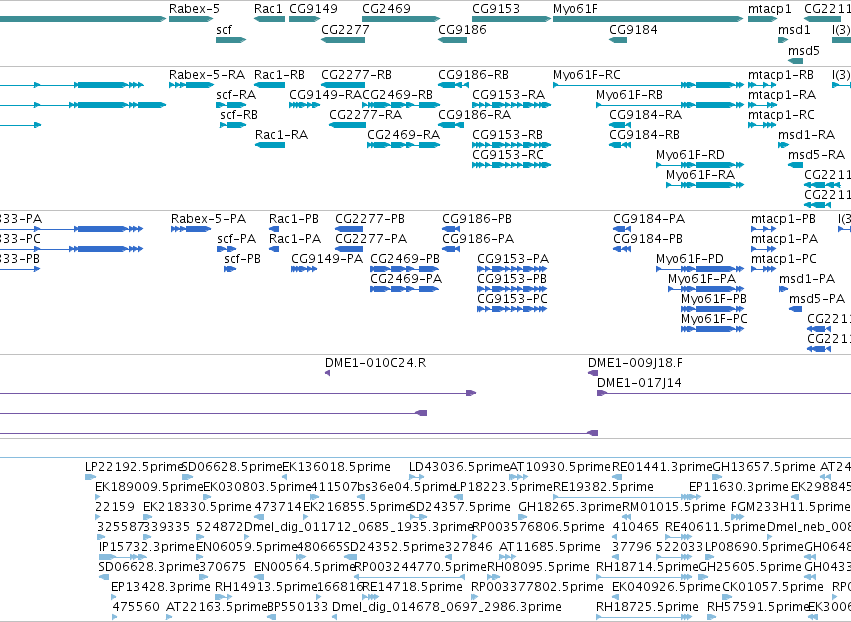Click the CG9184-RA transcript label

coord(645,115)
